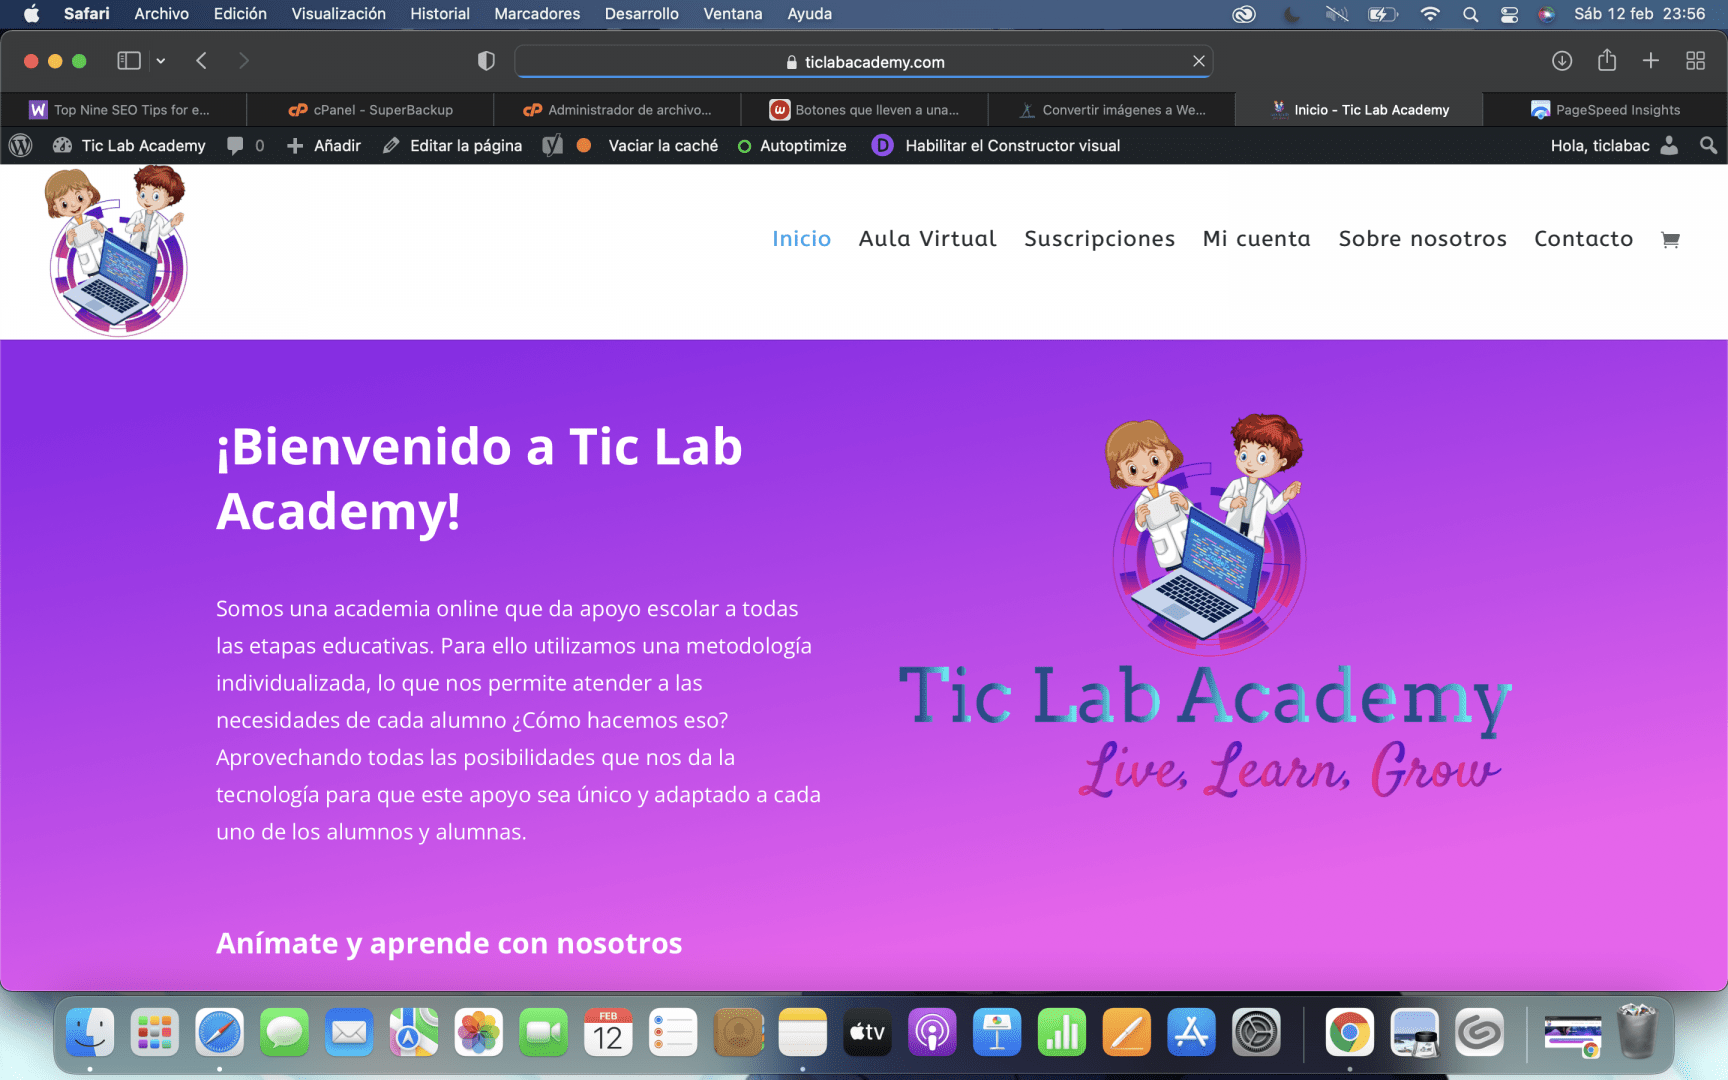
Task: Open Suscripciones in the site navigation
Action: tap(1099, 239)
